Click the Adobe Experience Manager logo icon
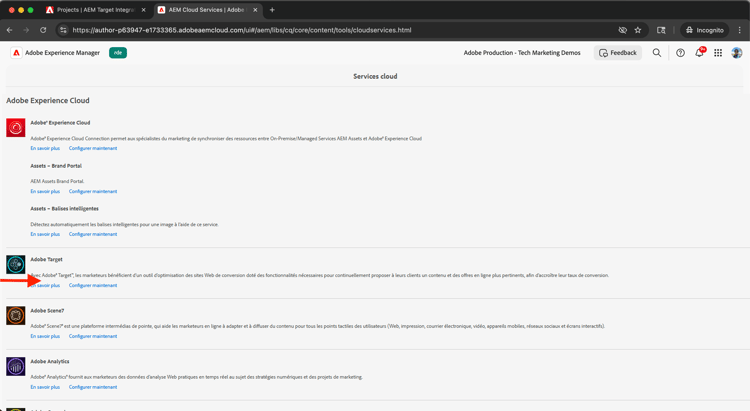The width and height of the screenshot is (750, 411). [x=16, y=53]
